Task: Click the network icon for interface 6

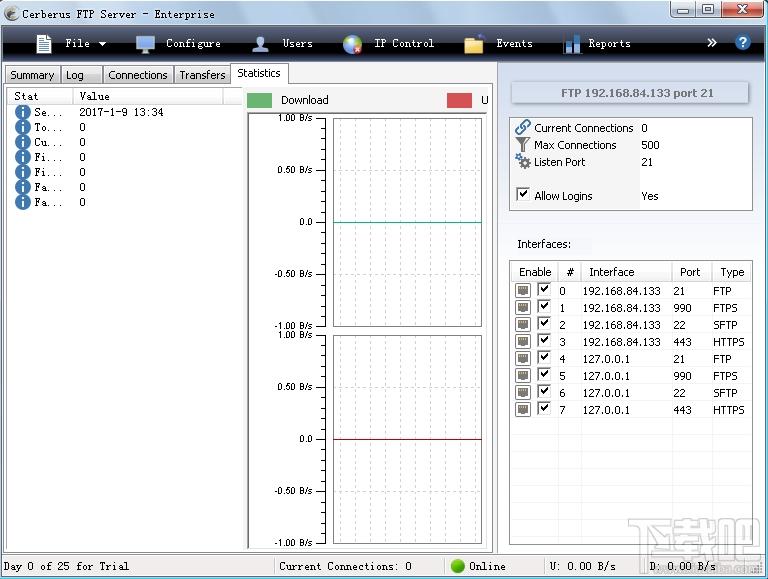Action: tap(523, 392)
